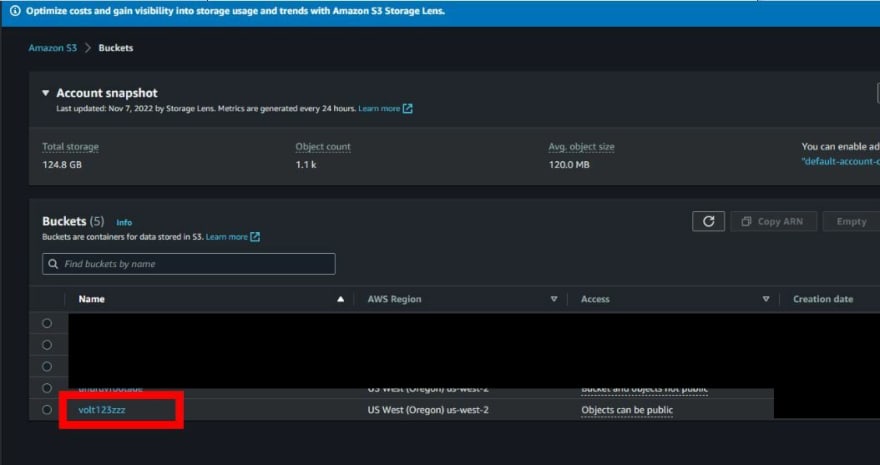Select the second bucket radio button

coord(47,345)
